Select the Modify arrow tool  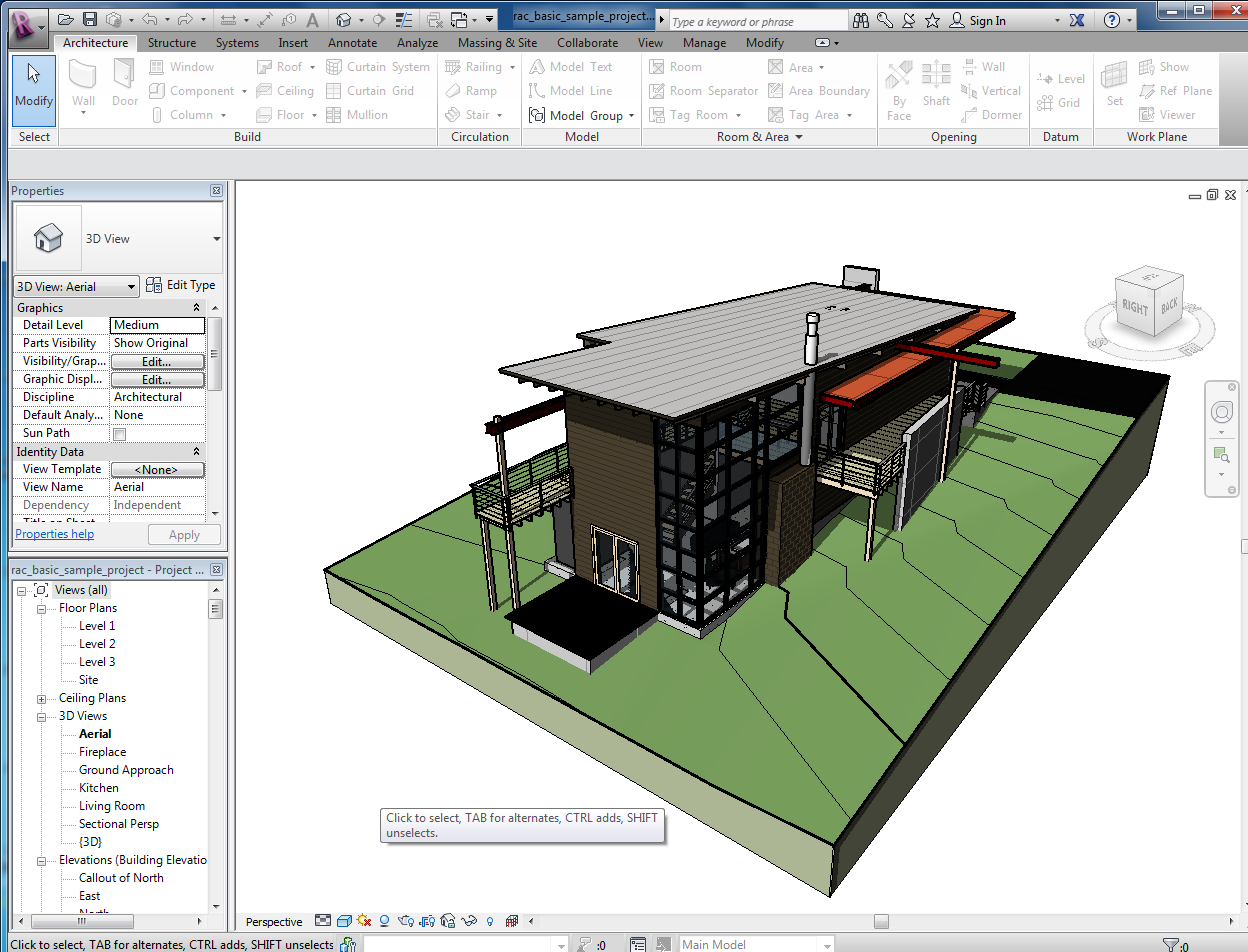coord(34,89)
